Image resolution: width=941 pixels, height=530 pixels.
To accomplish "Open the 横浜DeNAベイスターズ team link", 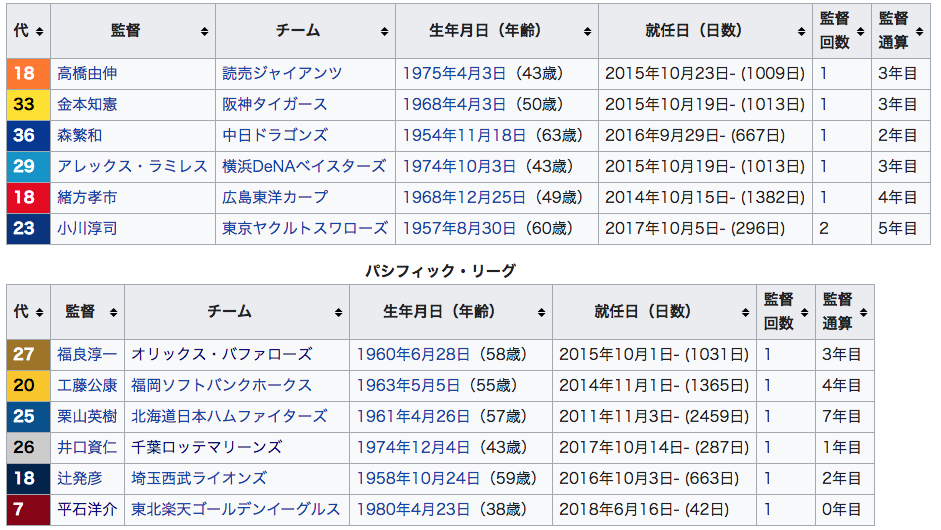I will (304, 166).
